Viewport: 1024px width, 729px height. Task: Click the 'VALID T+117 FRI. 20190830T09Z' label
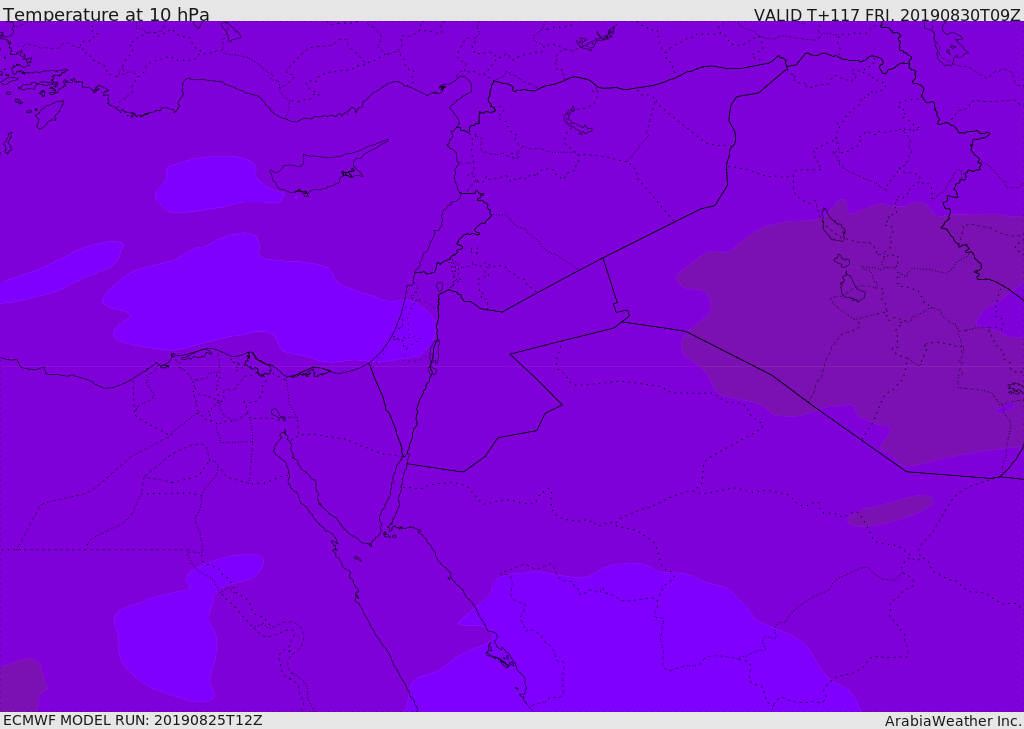(x=887, y=14)
